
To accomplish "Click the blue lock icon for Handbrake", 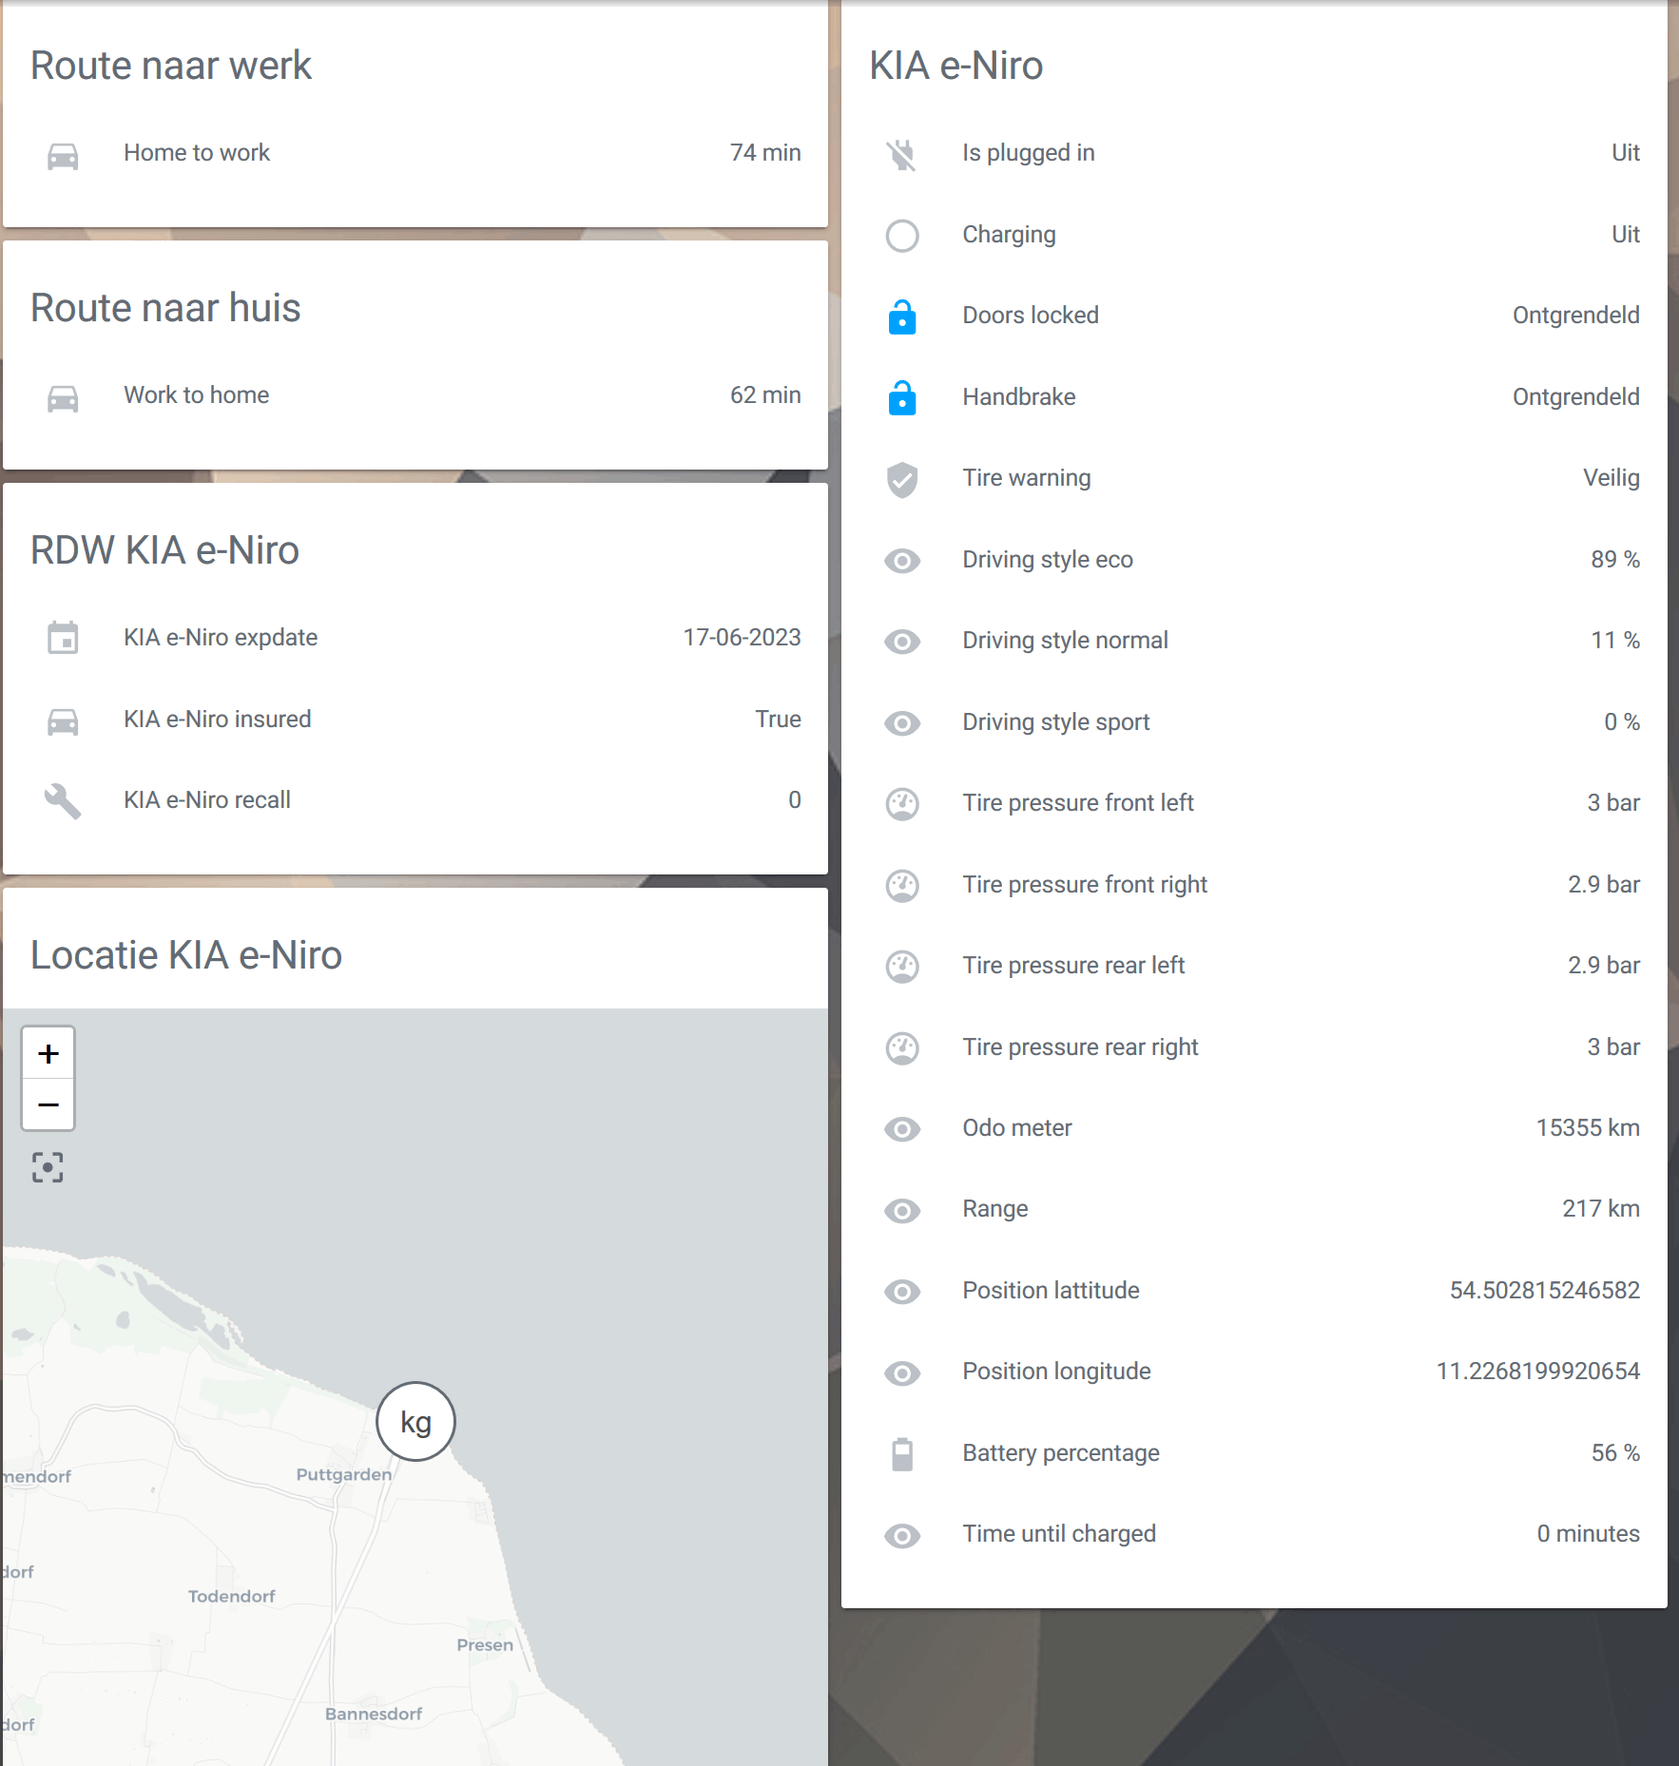I will pyautogui.click(x=902, y=398).
